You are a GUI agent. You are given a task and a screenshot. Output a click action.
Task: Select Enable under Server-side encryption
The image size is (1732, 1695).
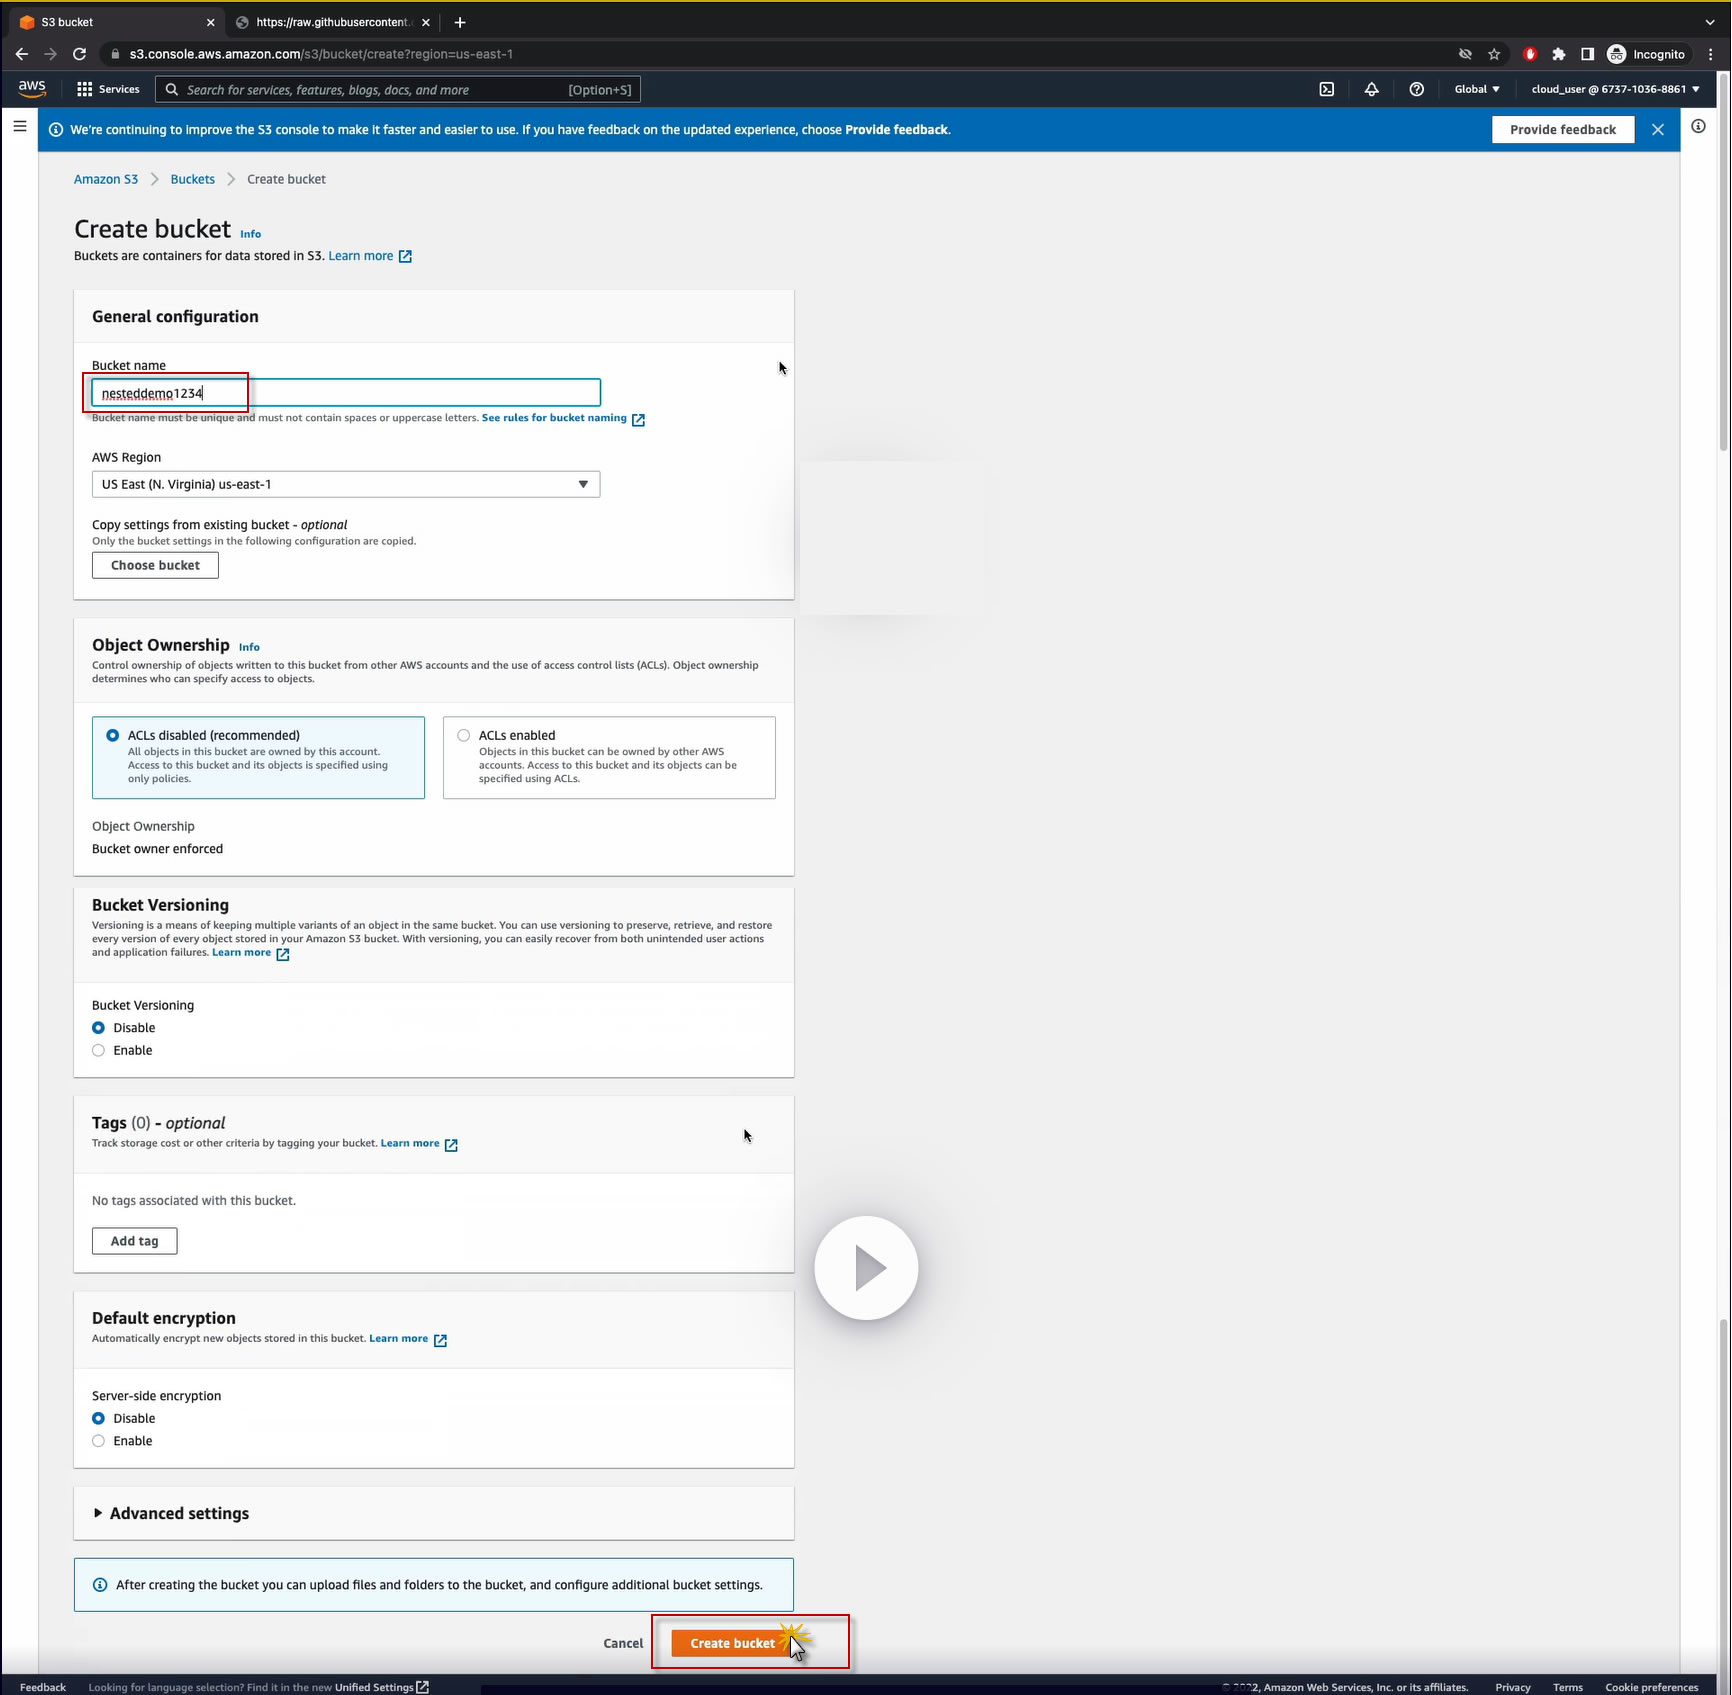pos(98,1441)
